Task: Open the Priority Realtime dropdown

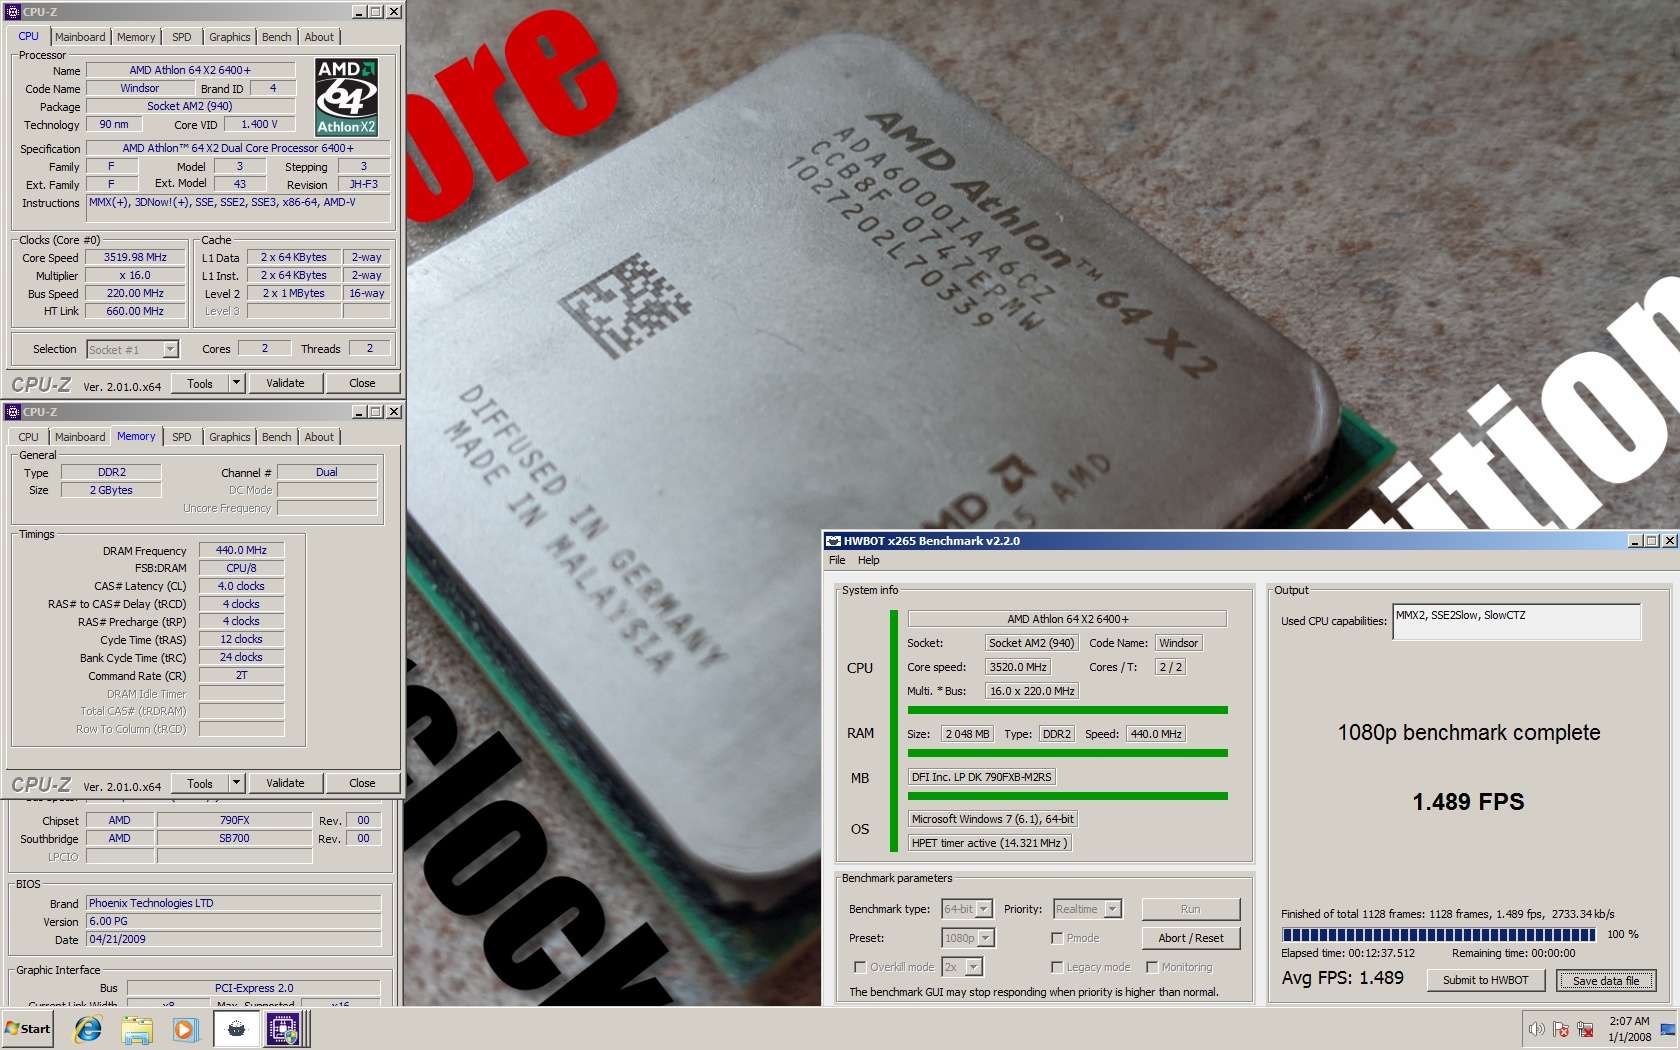Action: tap(1113, 909)
